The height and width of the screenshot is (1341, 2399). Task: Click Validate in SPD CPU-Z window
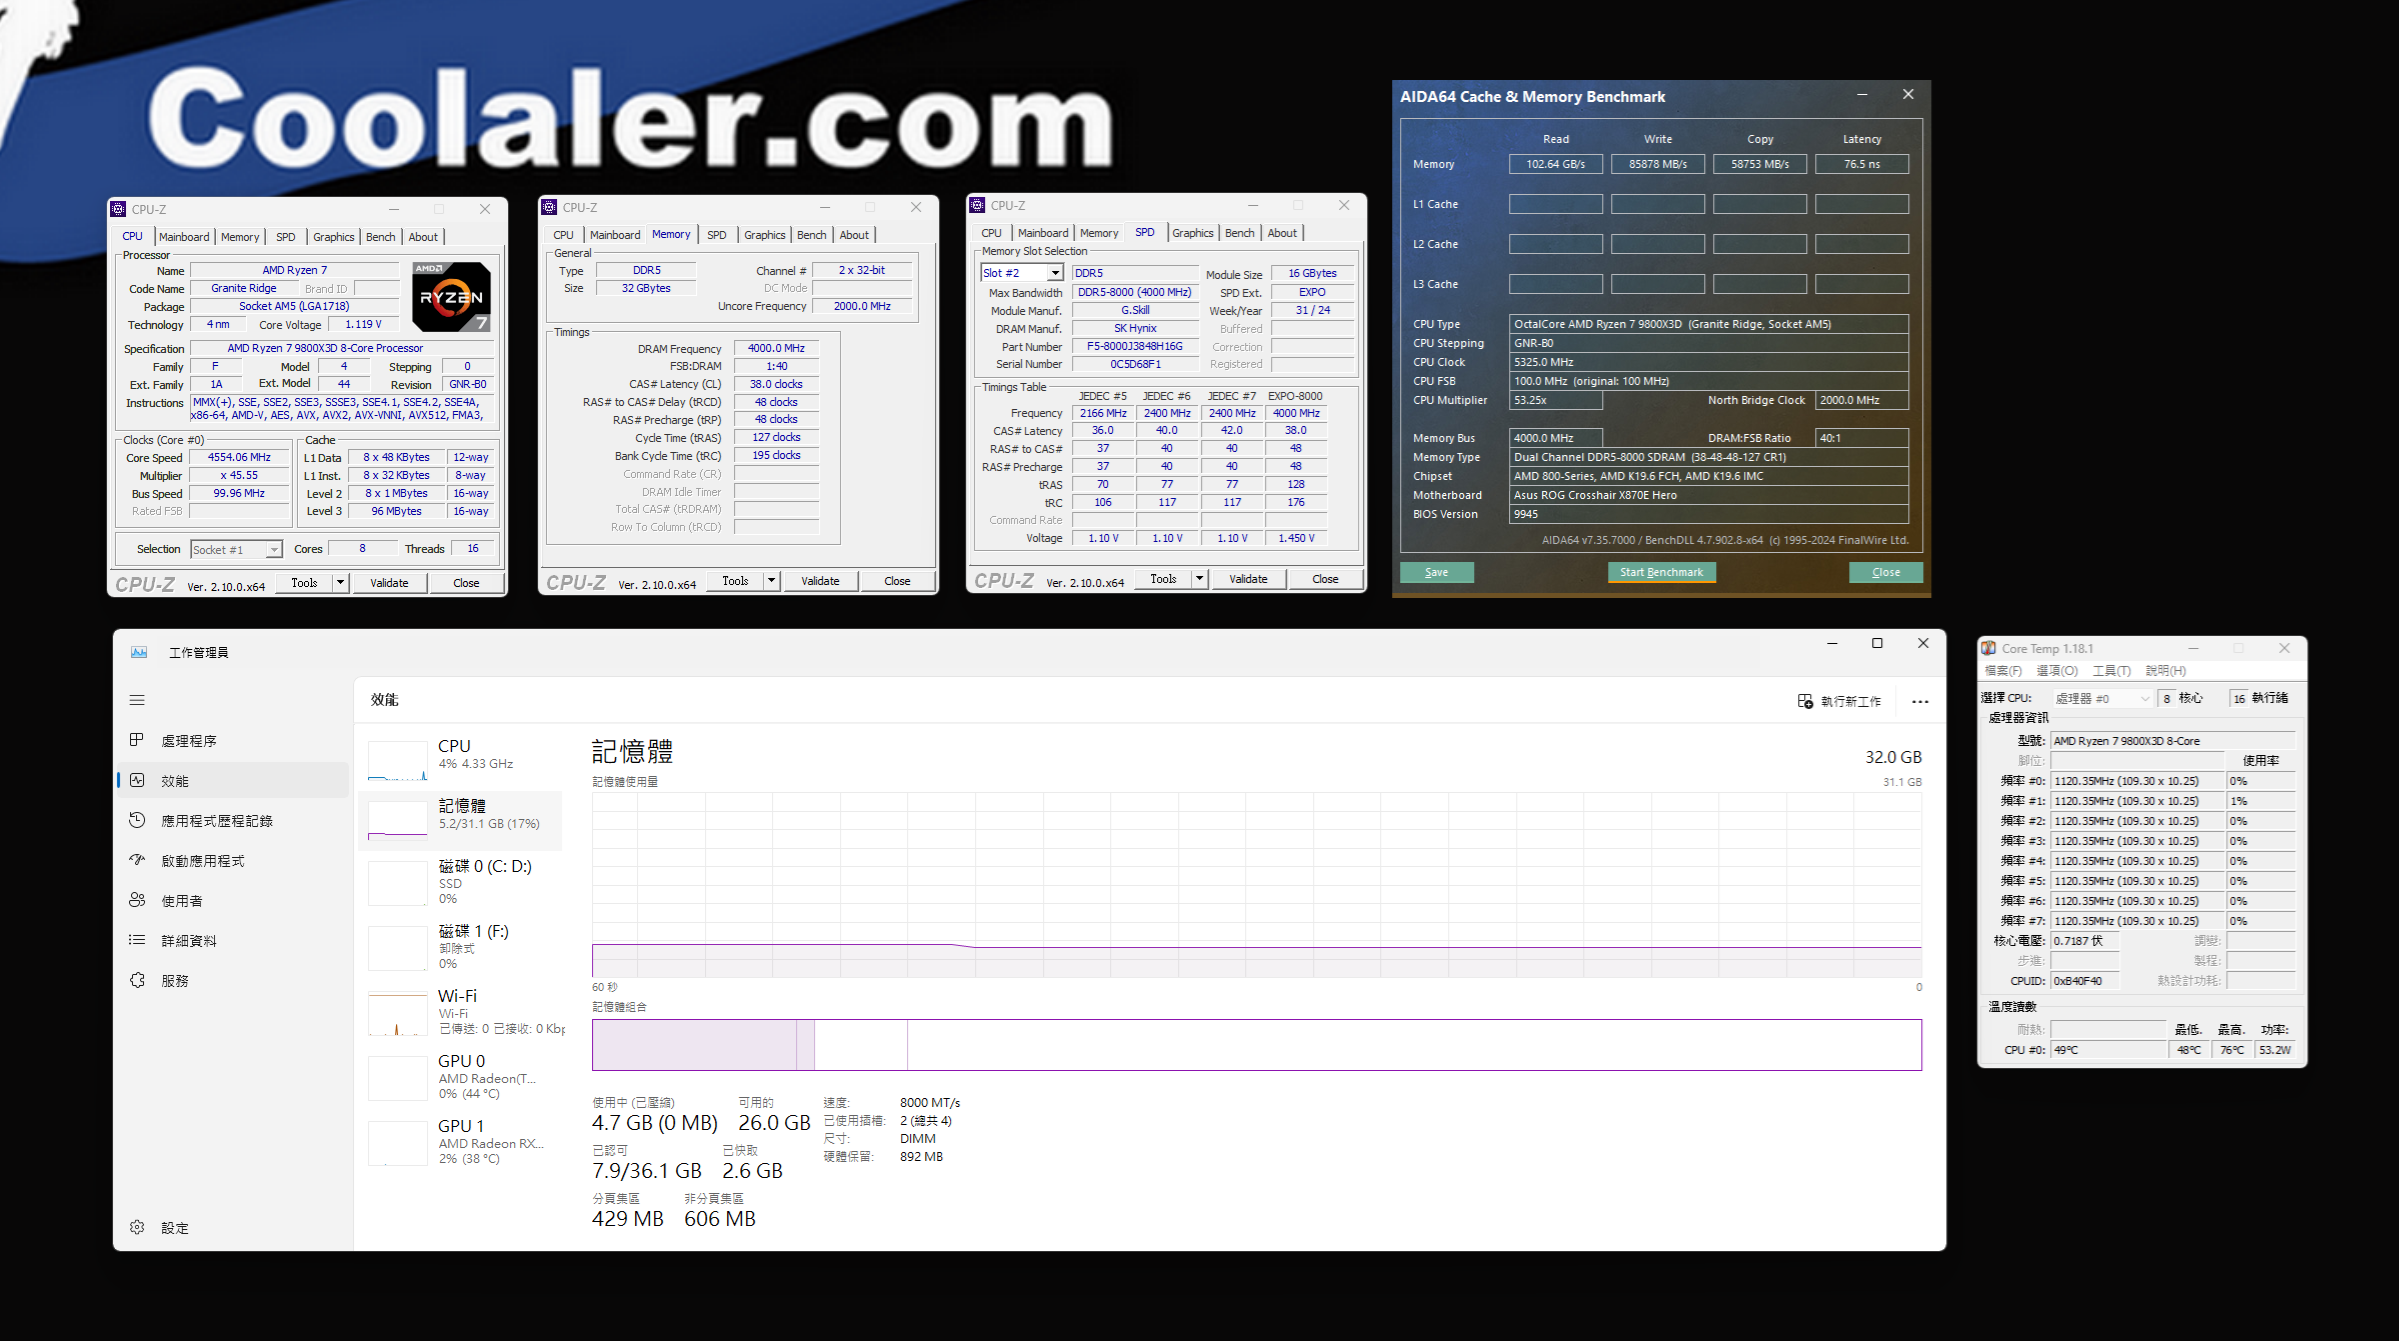coord(1248,578)
